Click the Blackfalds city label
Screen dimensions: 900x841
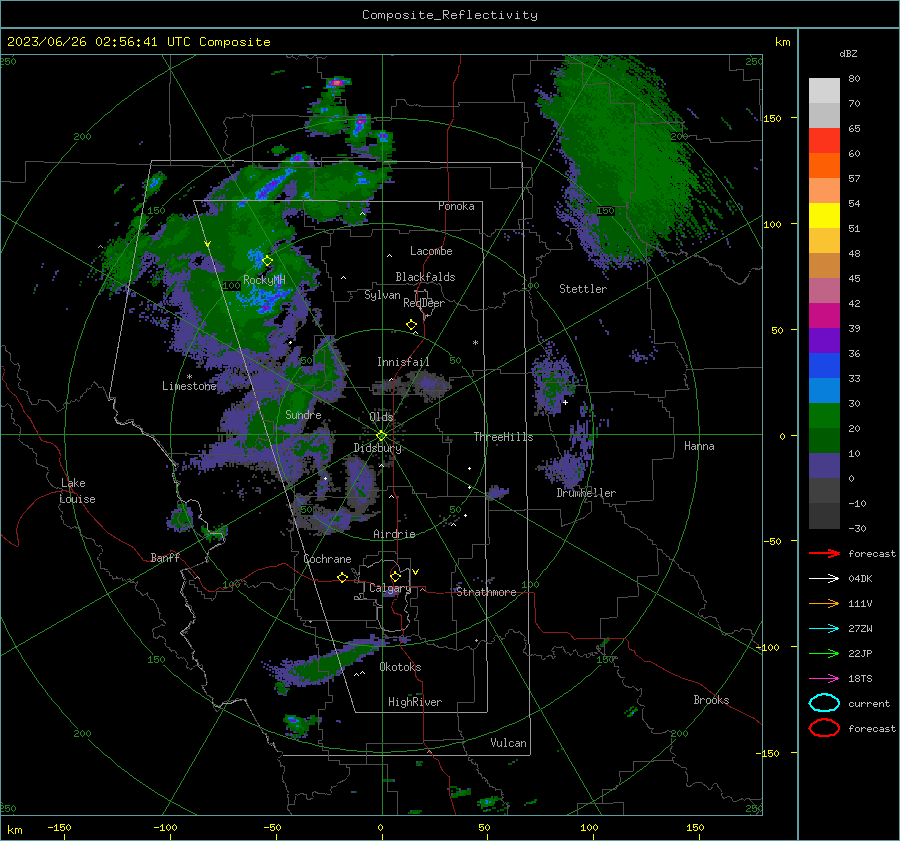tap(425, 277)
